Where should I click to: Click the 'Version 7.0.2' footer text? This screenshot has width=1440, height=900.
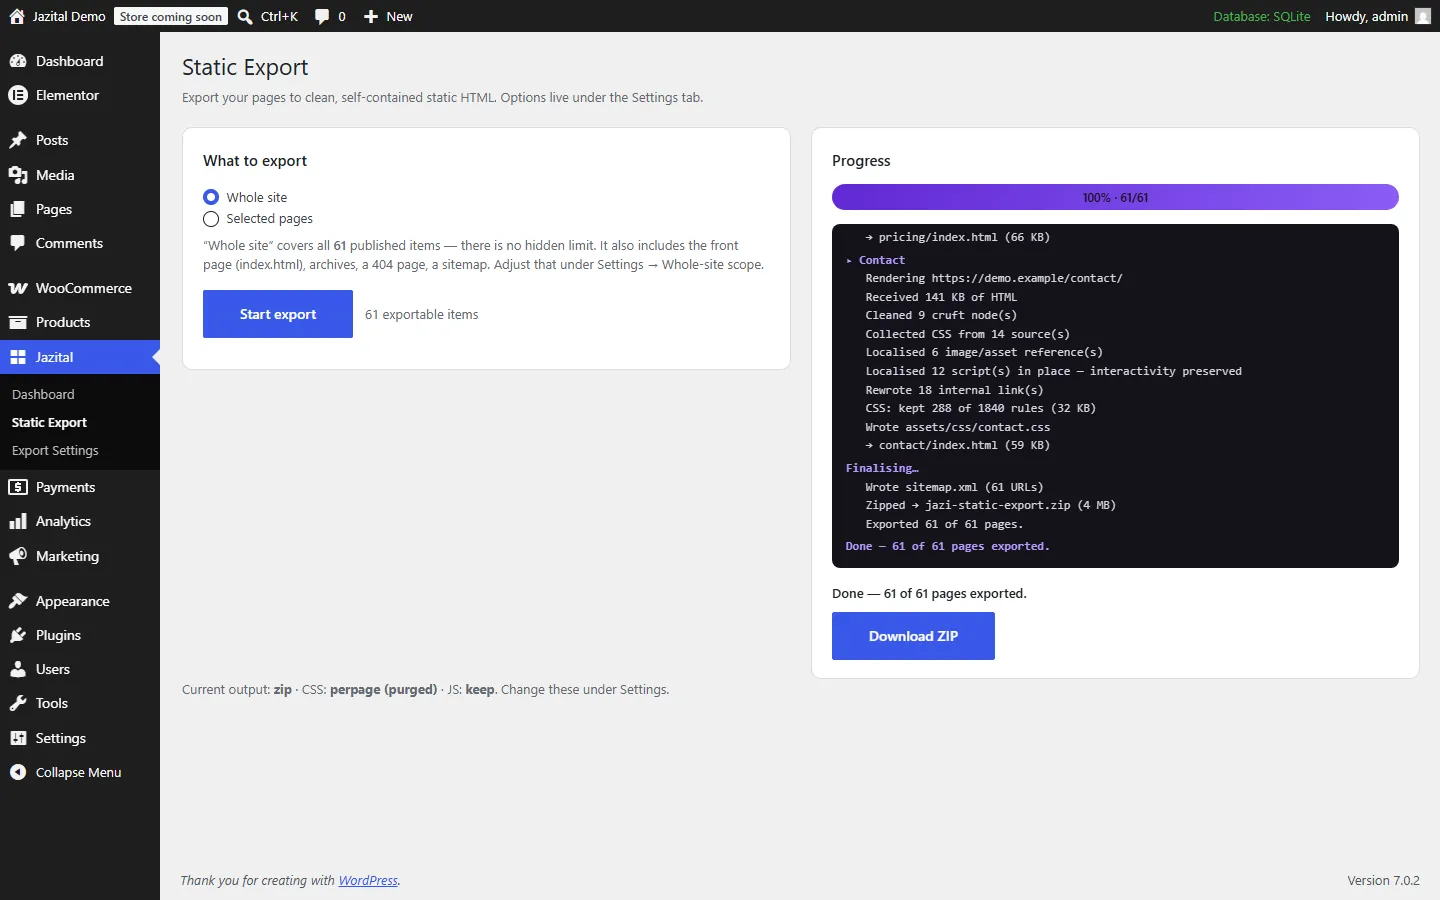tap(1383, 881)
